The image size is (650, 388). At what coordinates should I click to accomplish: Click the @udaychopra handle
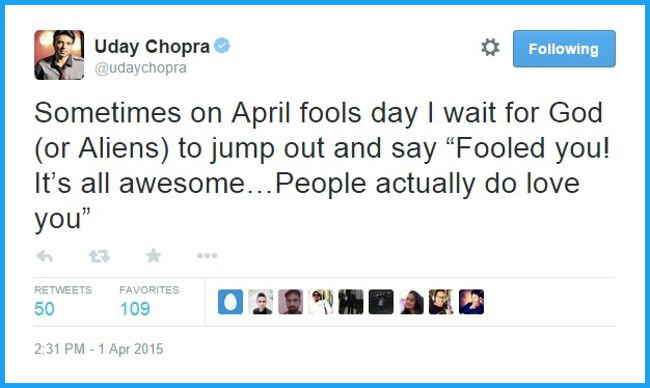click(141, 68)
